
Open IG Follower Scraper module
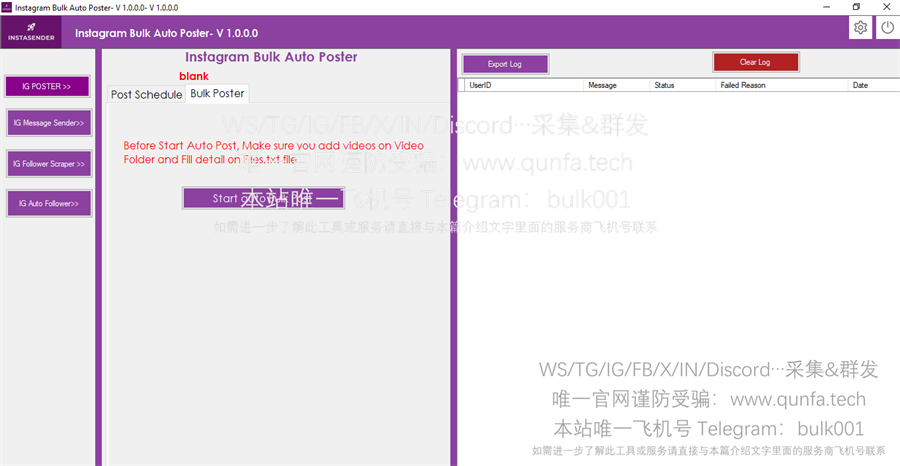pos(49,164)
